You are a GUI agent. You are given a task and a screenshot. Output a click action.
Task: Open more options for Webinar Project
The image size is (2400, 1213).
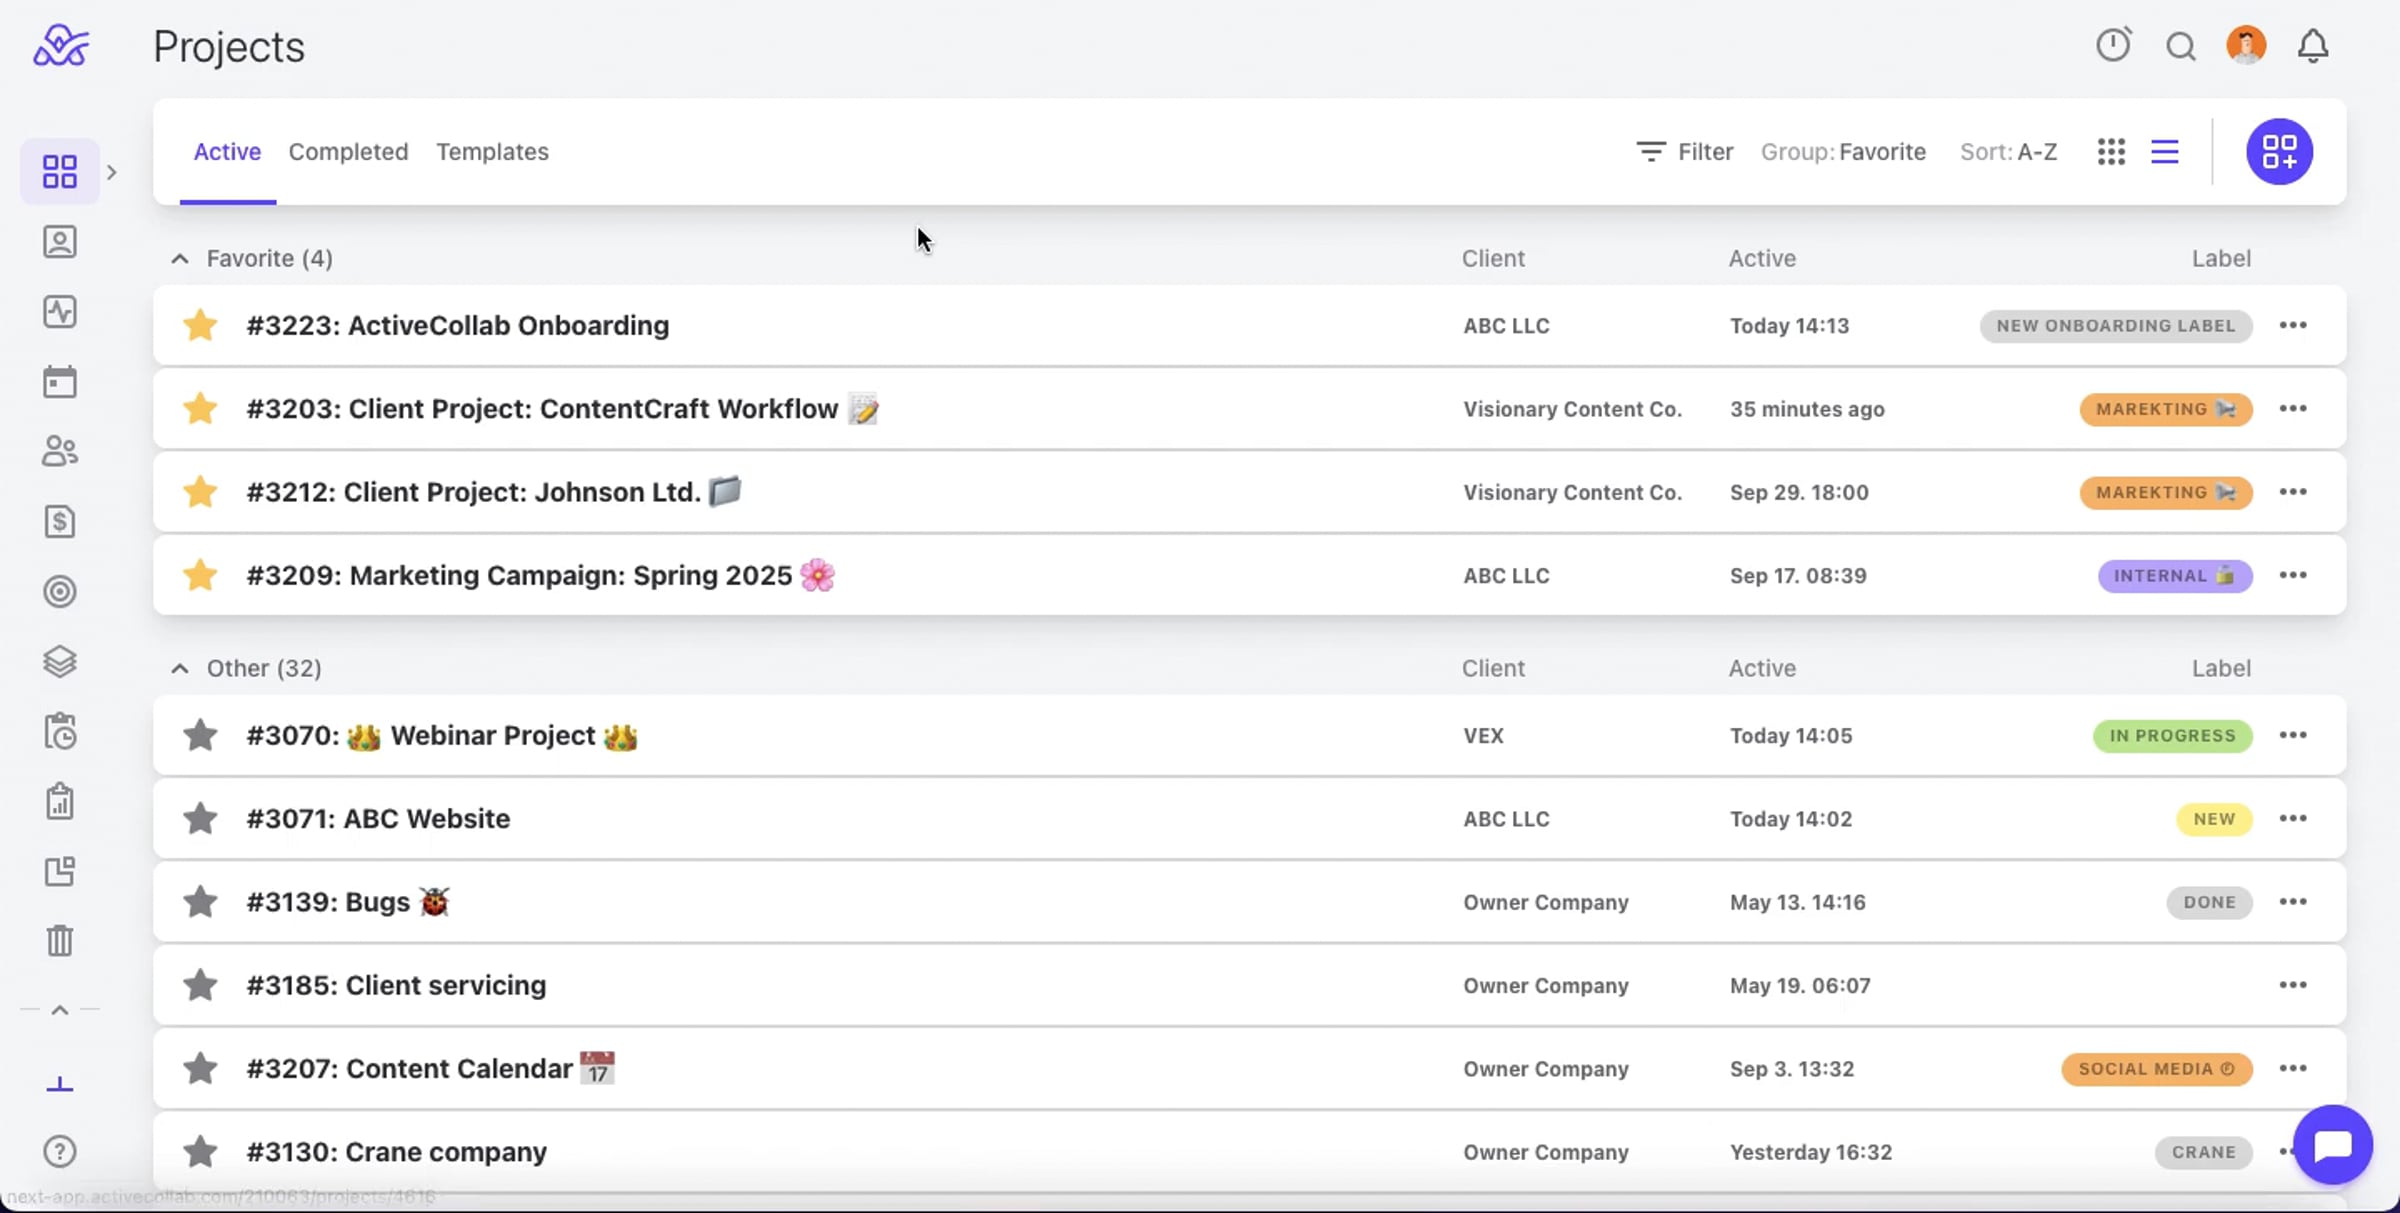pyautogui.click(x=2293, y=735)
